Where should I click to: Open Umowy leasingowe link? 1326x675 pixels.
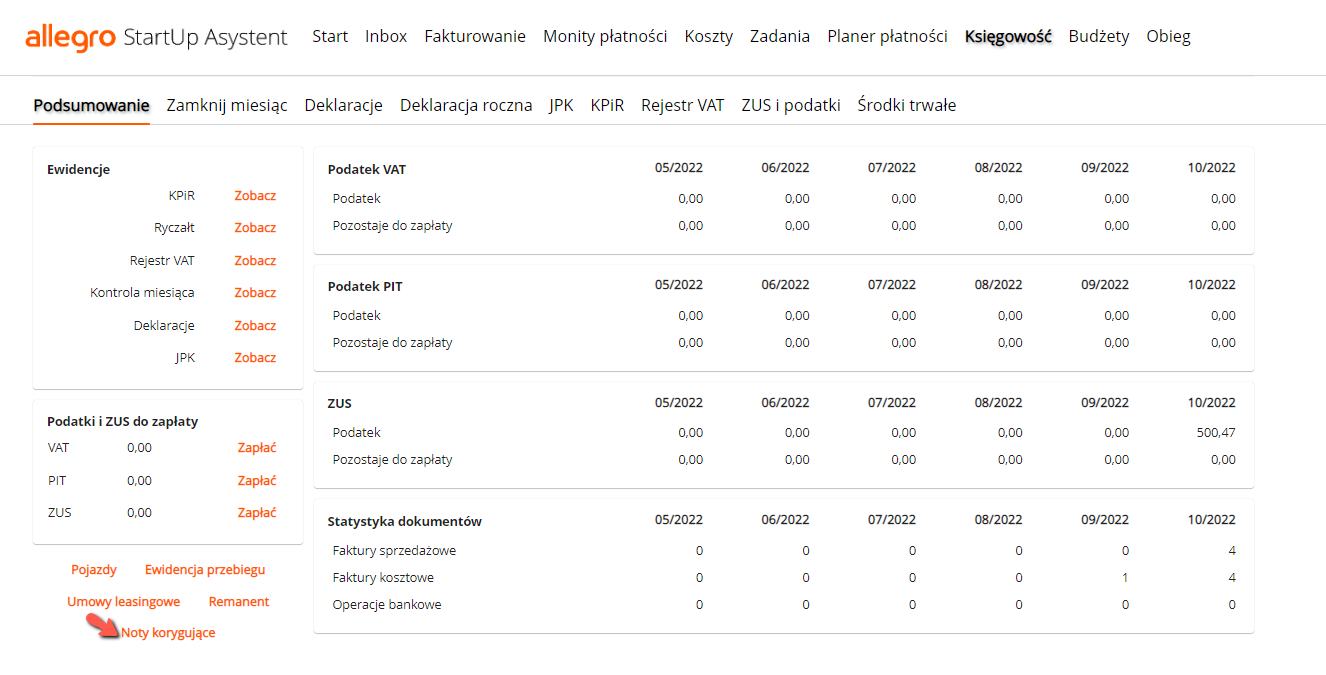(124, 601)
